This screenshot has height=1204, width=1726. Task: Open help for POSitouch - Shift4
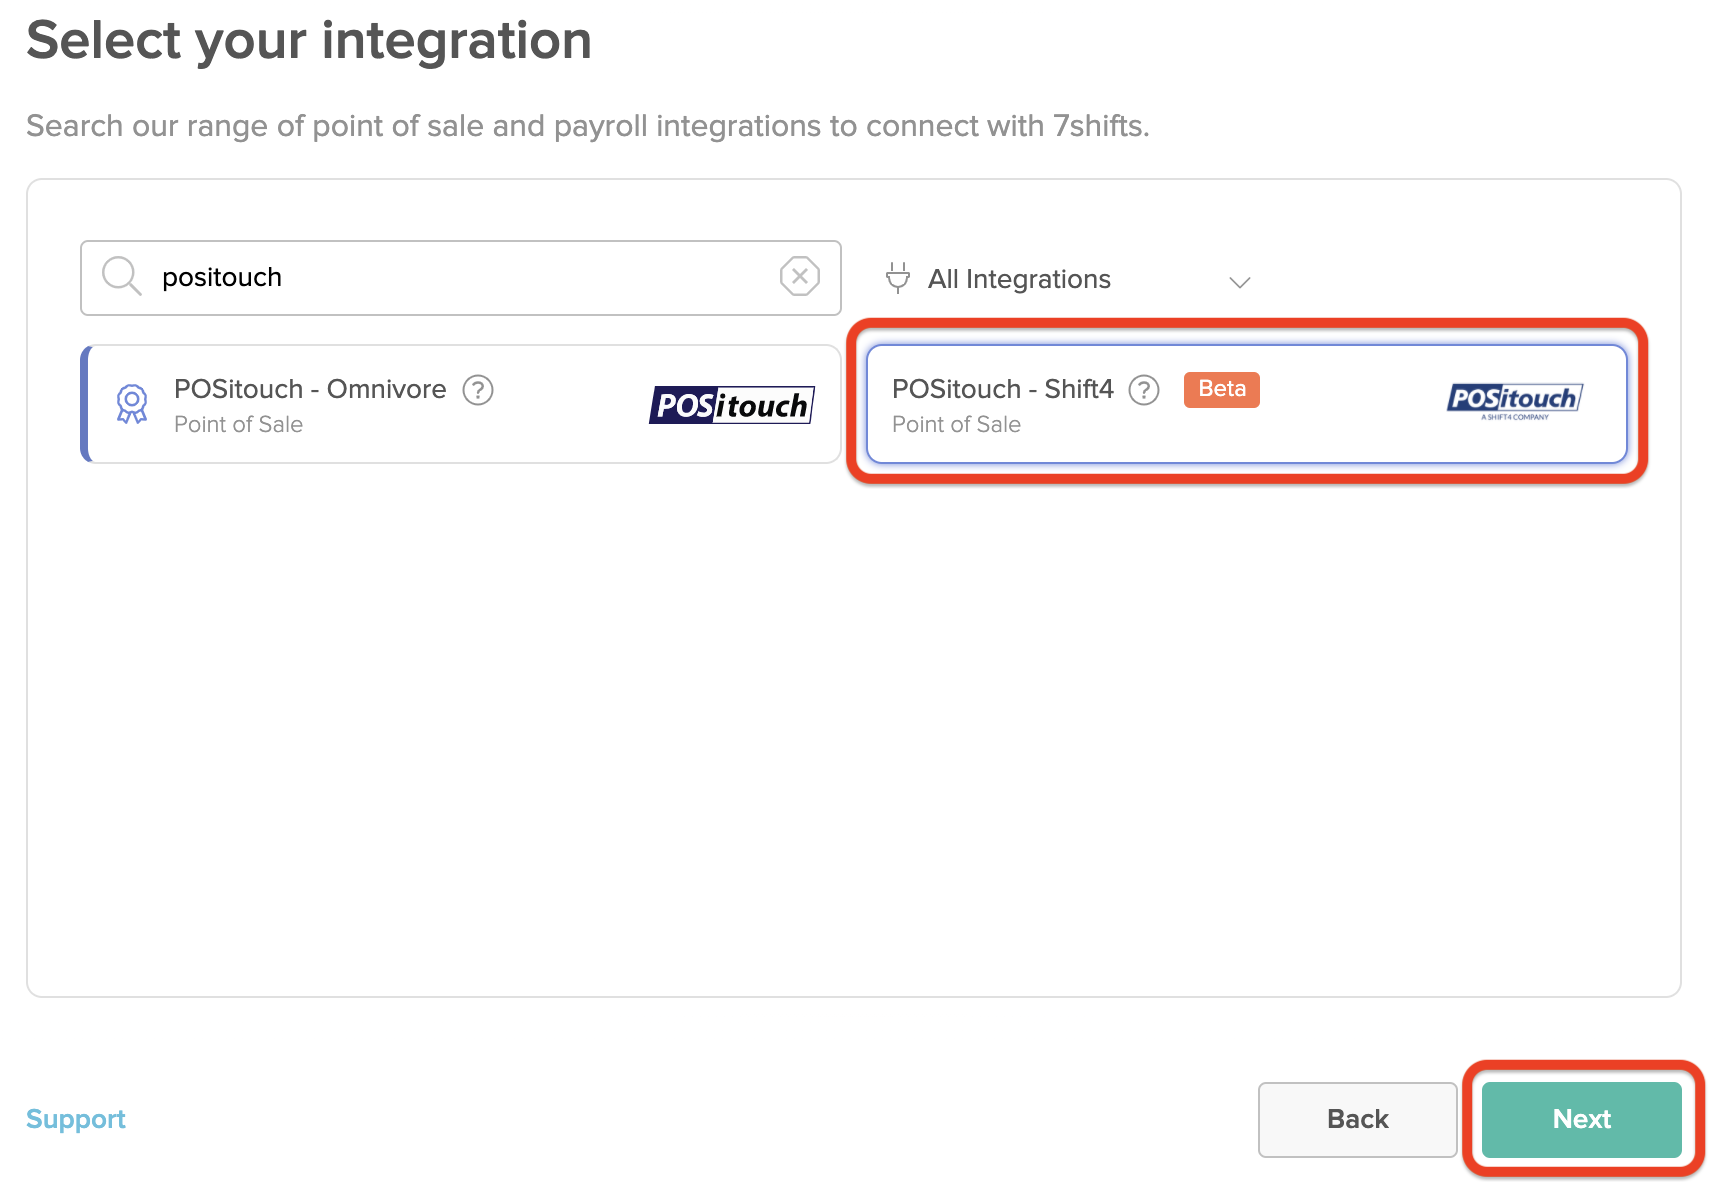pos(1144,390)
